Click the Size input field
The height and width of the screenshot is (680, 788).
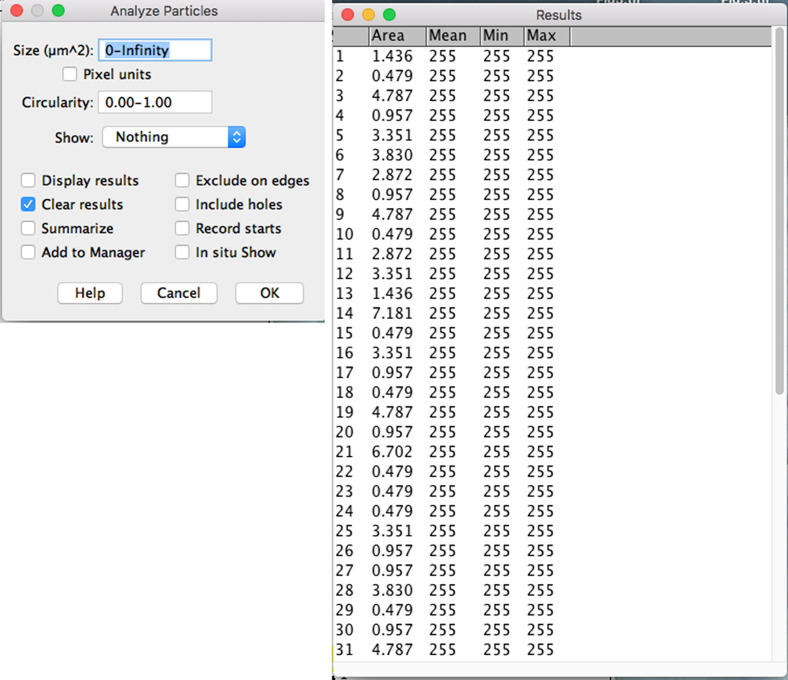click(154, 50)
